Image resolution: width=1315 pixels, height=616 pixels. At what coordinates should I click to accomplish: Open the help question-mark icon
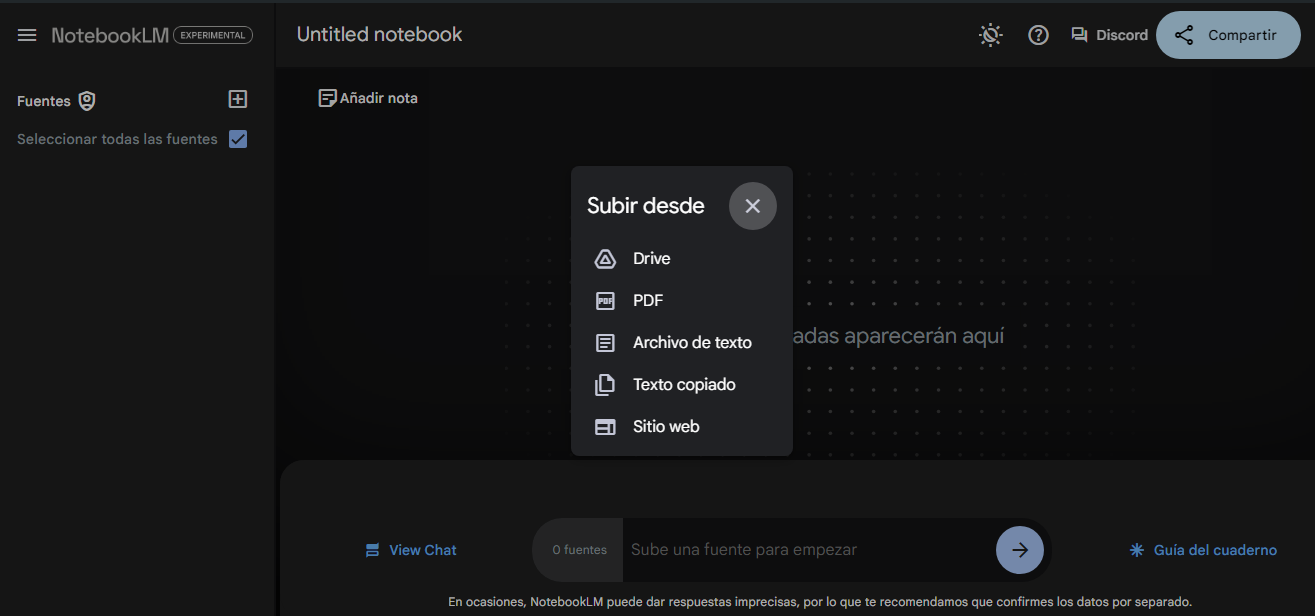1039,35
